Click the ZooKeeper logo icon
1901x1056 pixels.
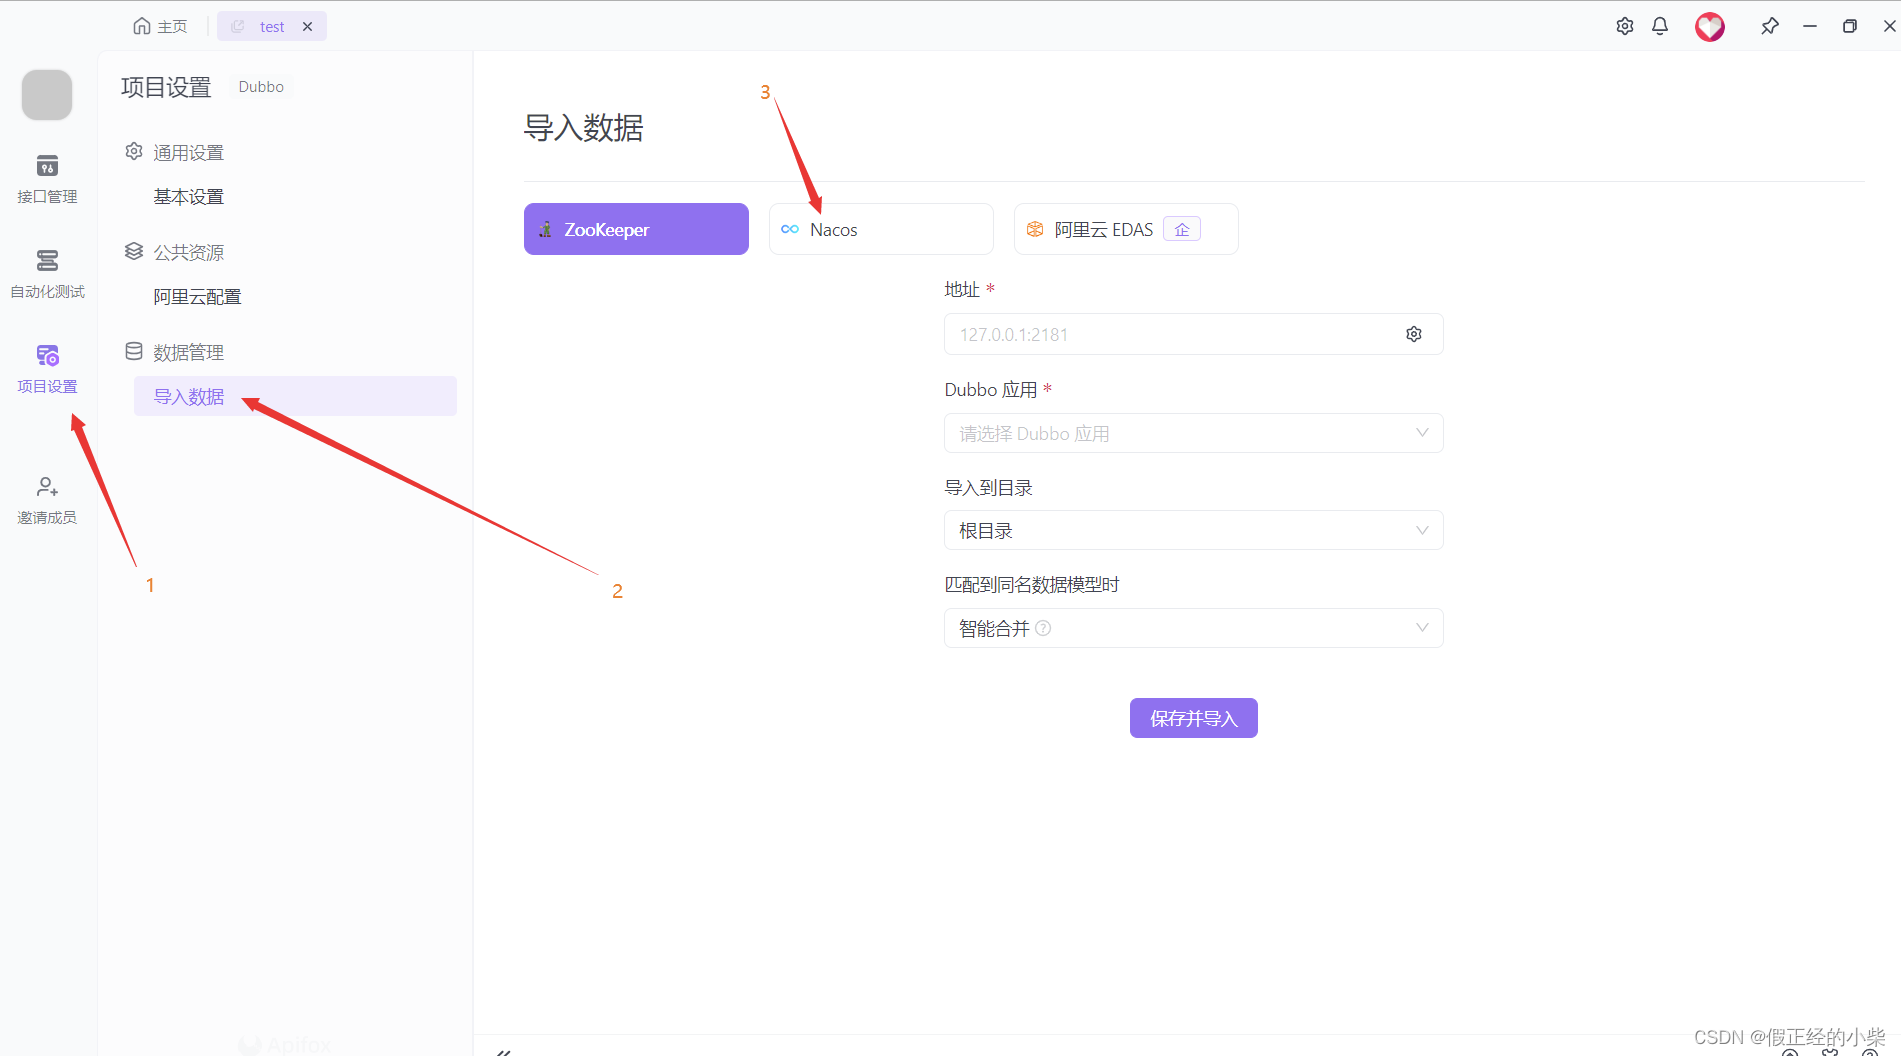(x=545, y=229)
